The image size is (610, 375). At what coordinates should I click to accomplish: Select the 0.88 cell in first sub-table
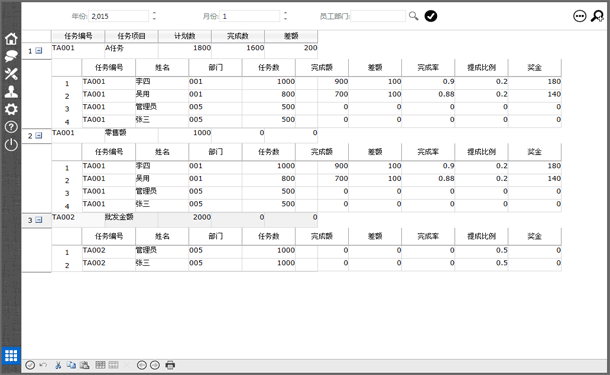point(428,96)
